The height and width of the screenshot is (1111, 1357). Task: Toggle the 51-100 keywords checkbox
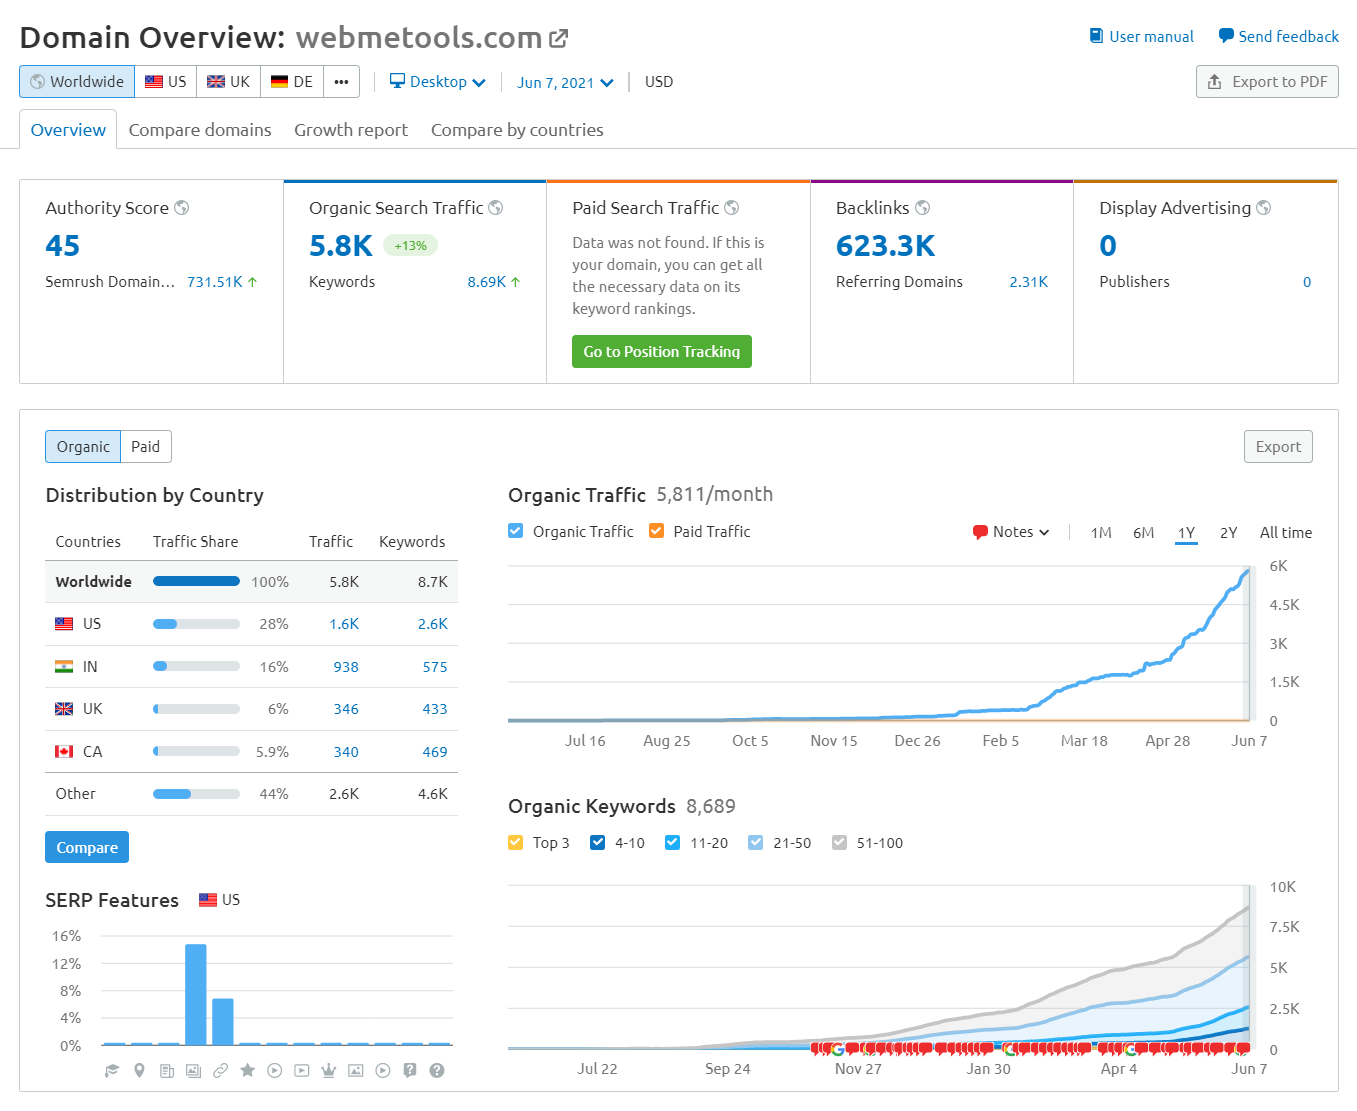(840, 842)
